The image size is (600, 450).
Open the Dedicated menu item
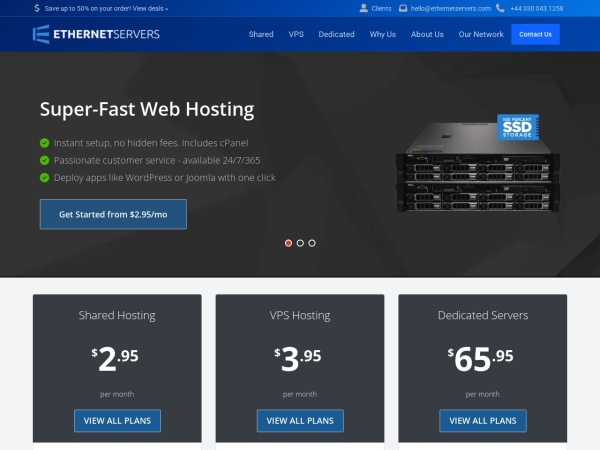[336, 34]
